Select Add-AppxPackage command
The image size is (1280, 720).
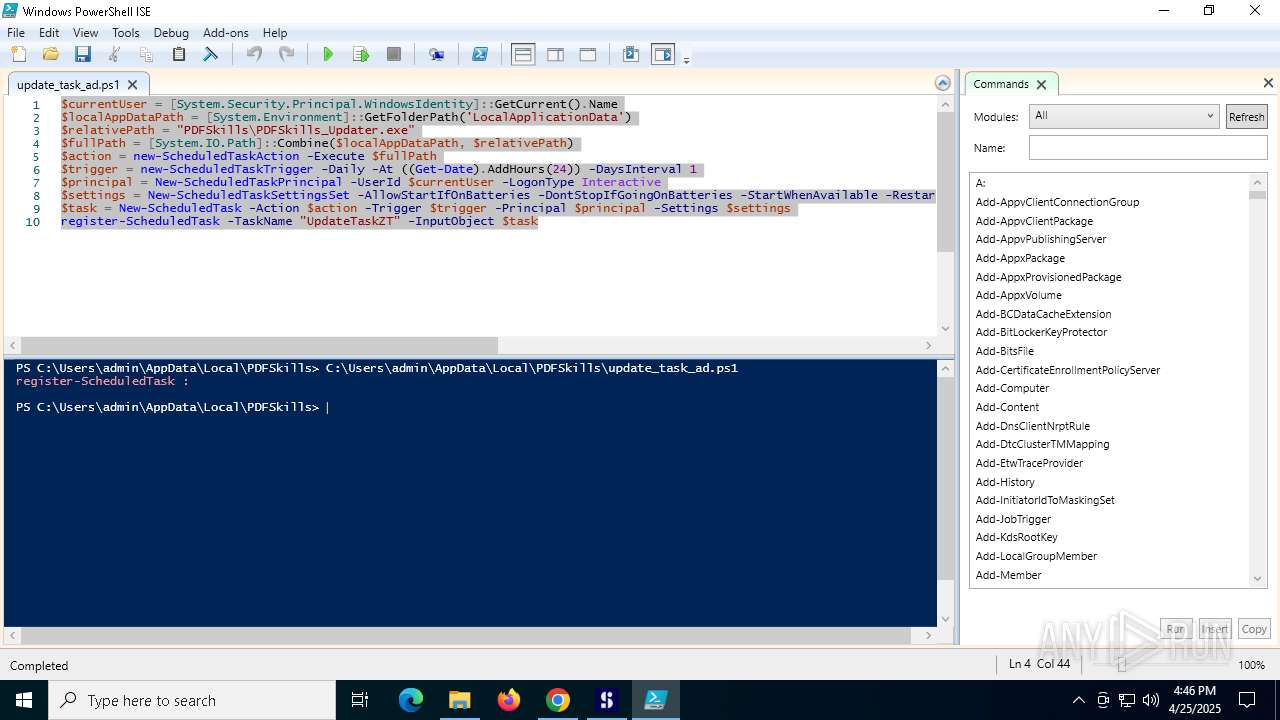[x=1020, y=258]
